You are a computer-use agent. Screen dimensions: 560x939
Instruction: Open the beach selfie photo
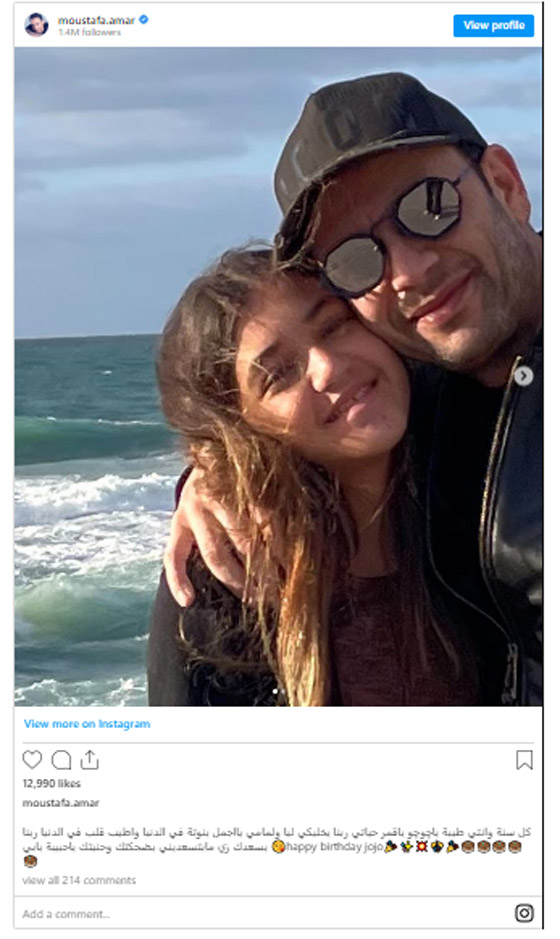pyautogui.click(x=279, y=377)
